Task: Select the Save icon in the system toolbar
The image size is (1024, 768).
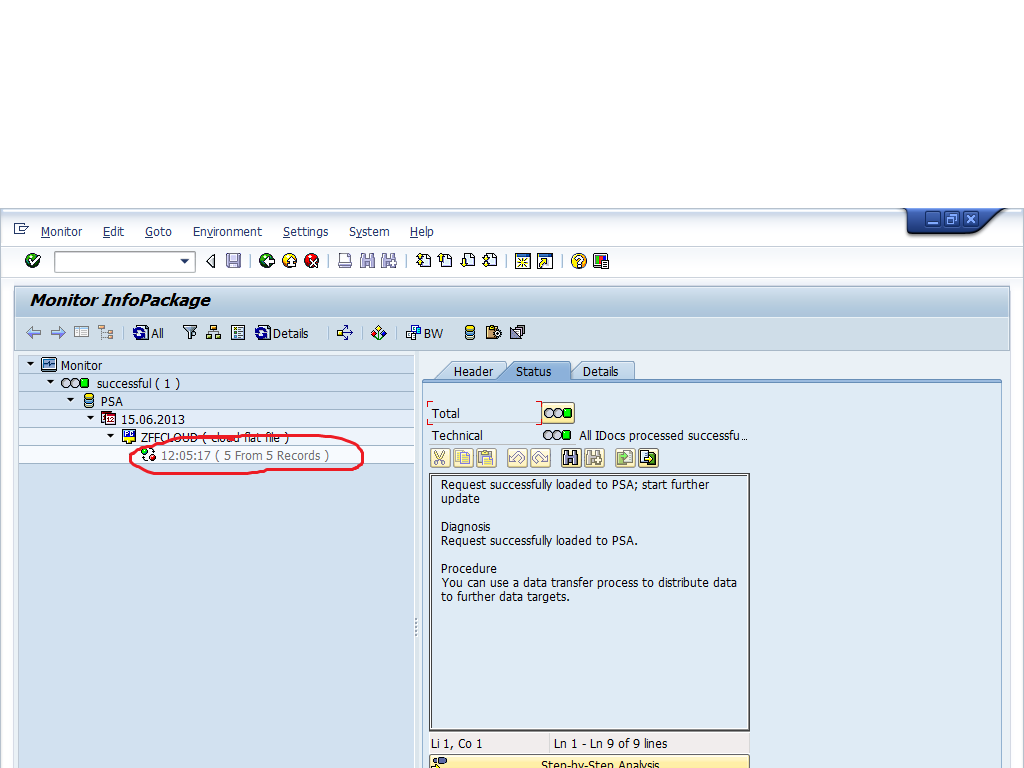Action: (232, 261)
